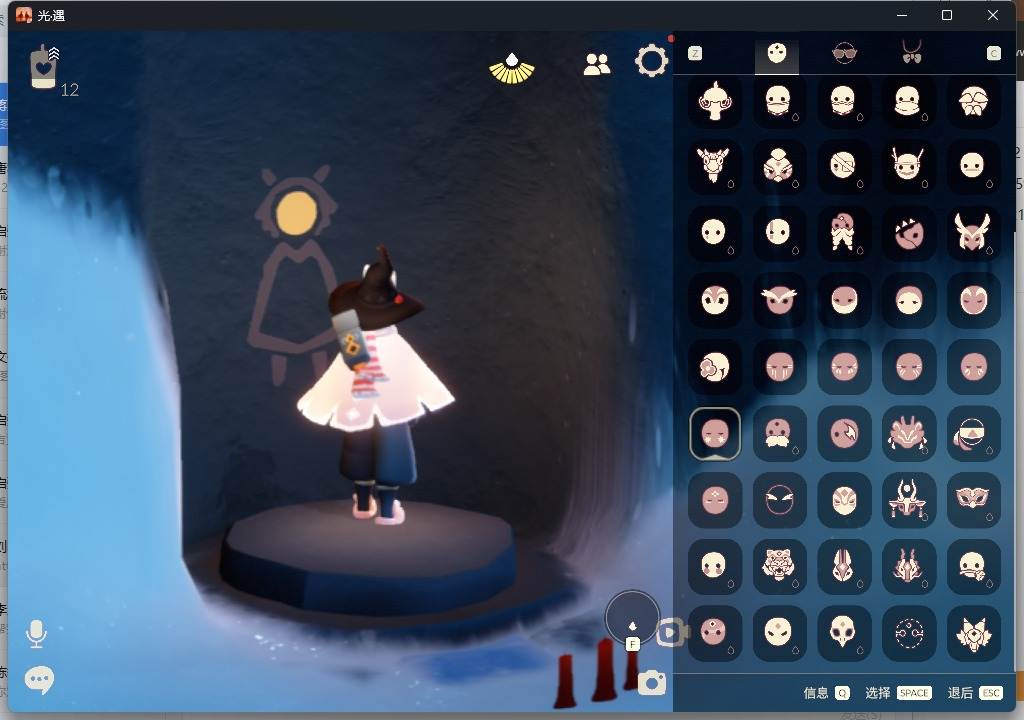The width and height of the screenshot is (1024, 720).
Task: Toggle the microphone on or off
Action: coord(37,633)
